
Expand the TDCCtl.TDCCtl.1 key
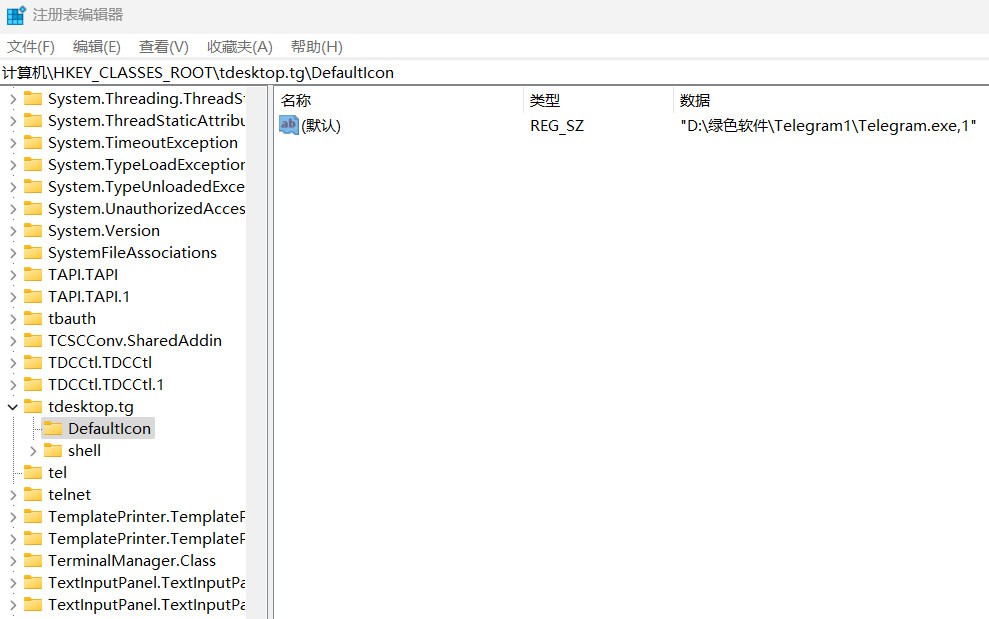click(x=13, y=385)
